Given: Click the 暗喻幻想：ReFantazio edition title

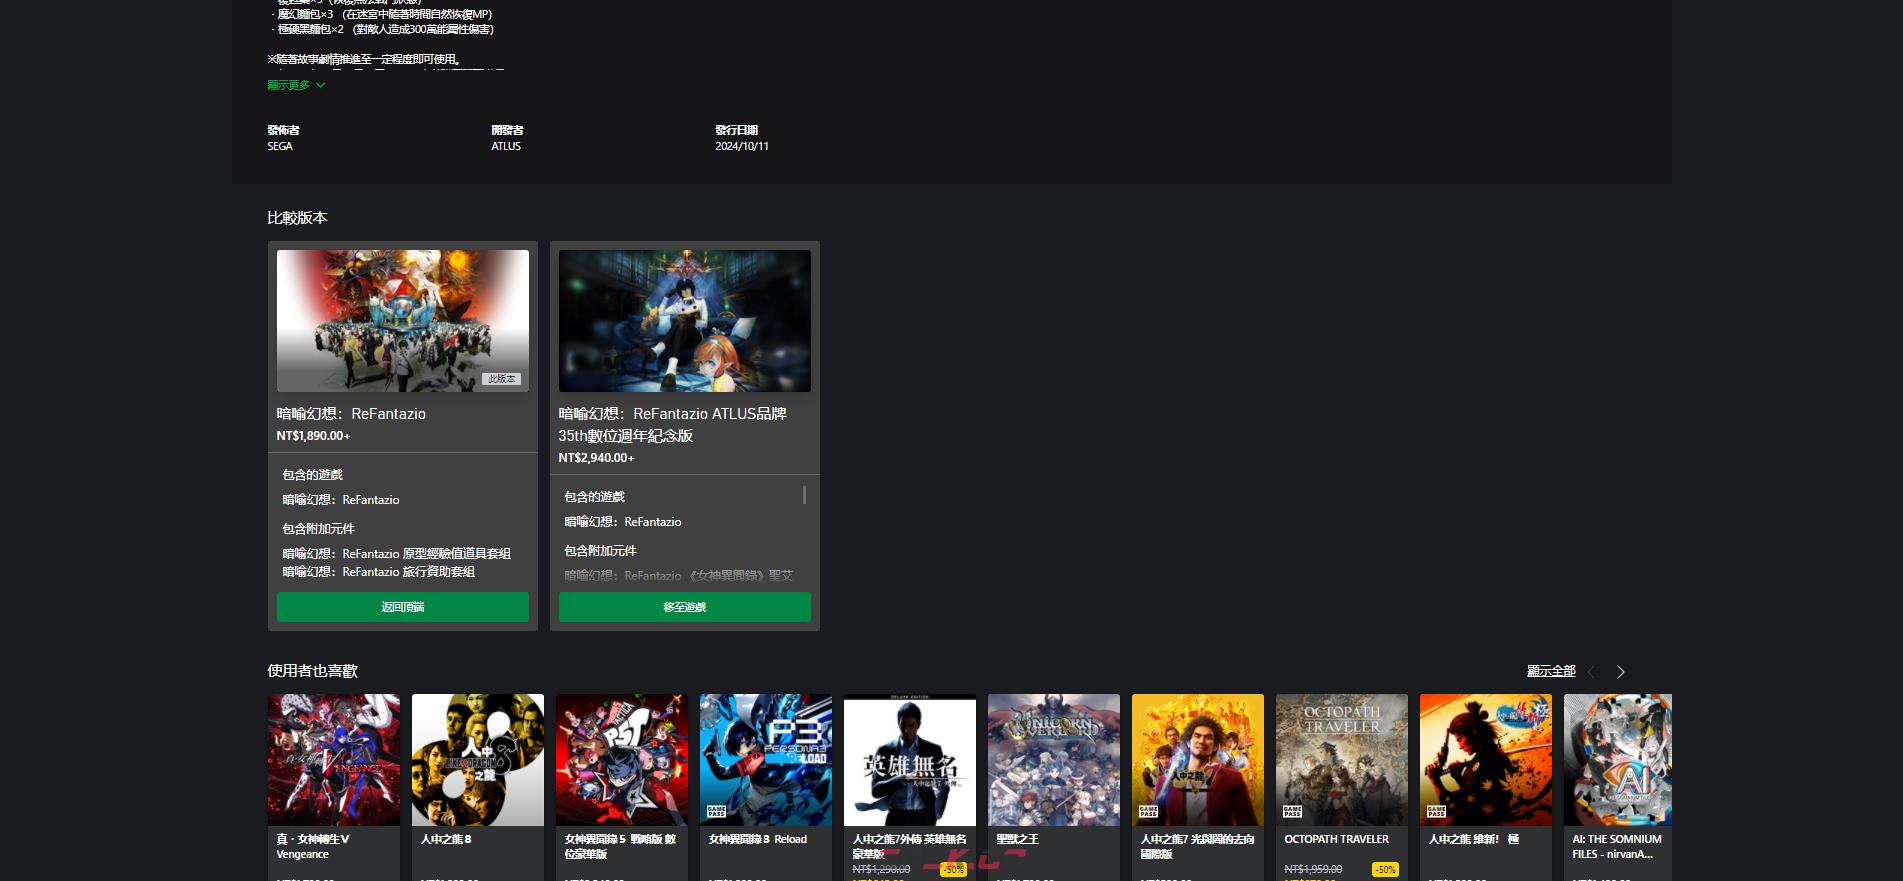Looking at the screenshot, I should [x=351, y=414].
